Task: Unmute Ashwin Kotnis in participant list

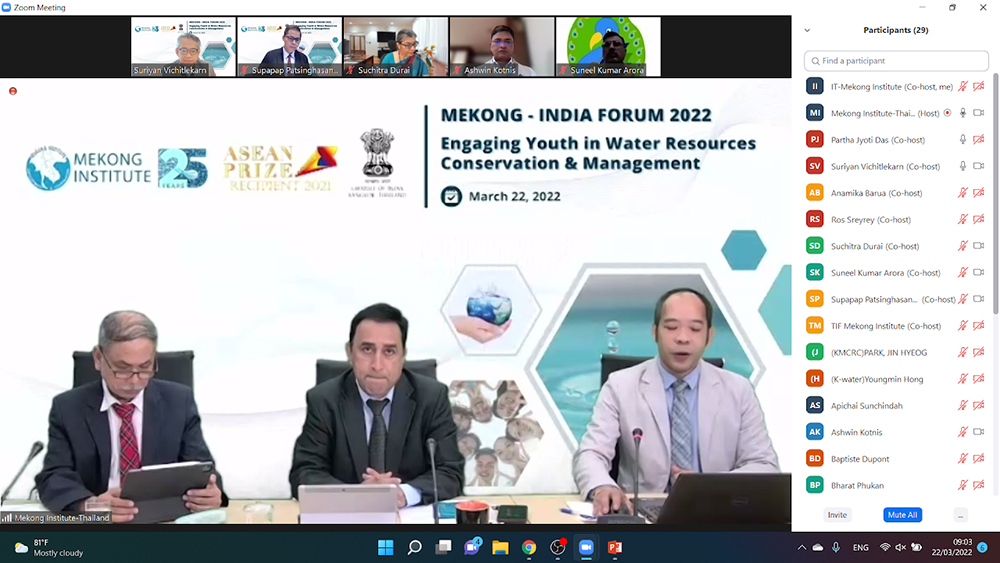Action: [962, 432]
